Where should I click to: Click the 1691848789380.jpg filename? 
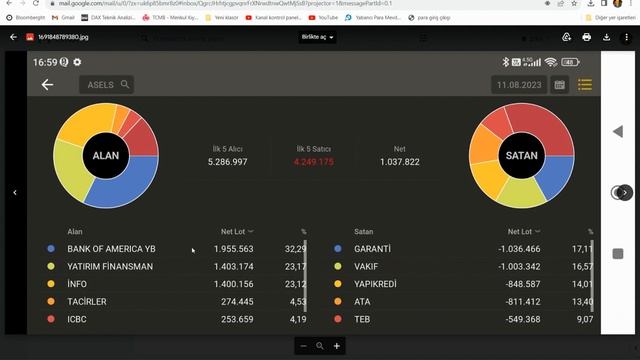click(63, 37)
